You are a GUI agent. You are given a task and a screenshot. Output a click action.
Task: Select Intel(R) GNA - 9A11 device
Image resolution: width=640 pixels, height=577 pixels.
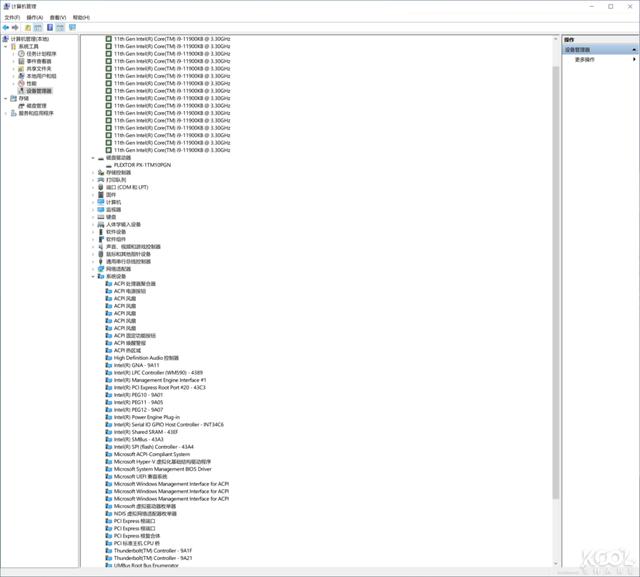(x=137, y=365)
